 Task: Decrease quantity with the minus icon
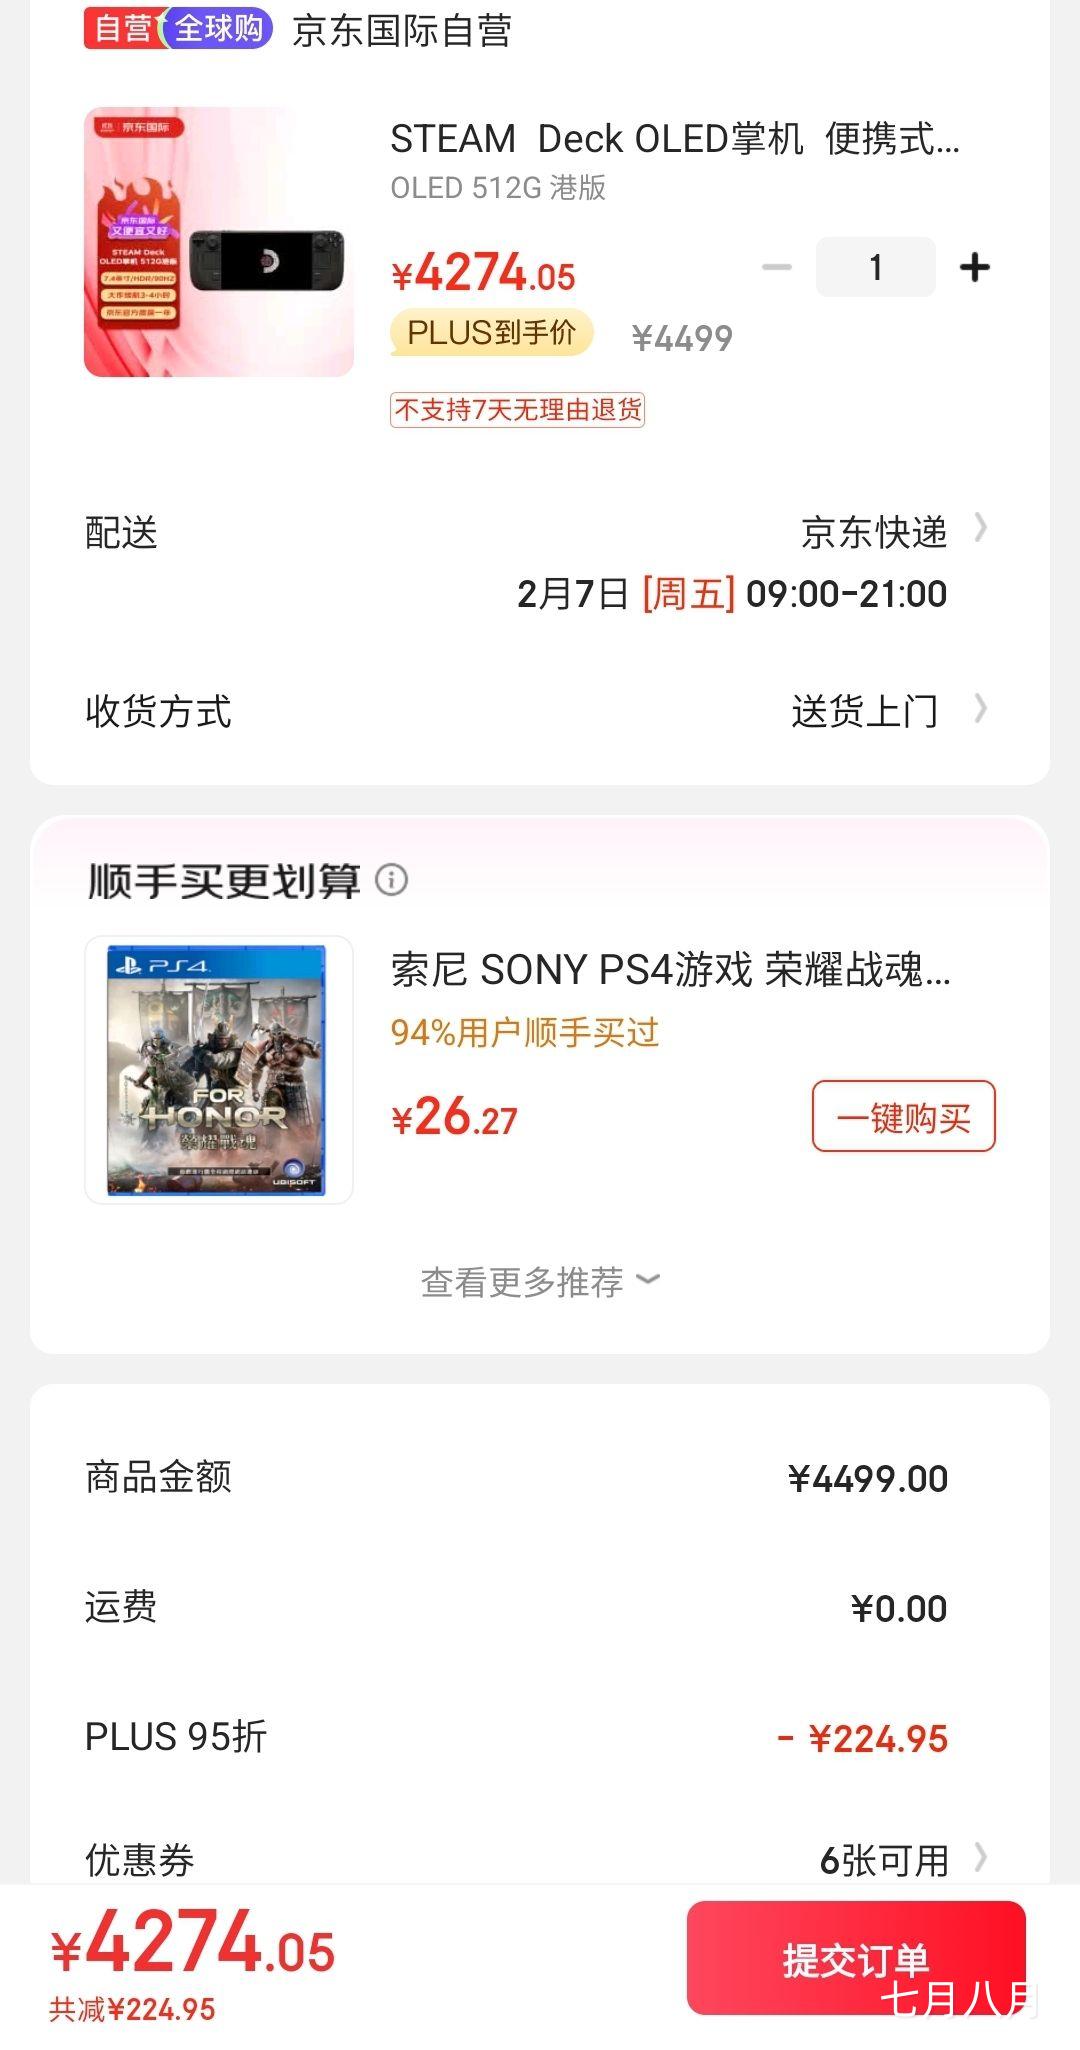pyautogui.click(x=777, y=267)
